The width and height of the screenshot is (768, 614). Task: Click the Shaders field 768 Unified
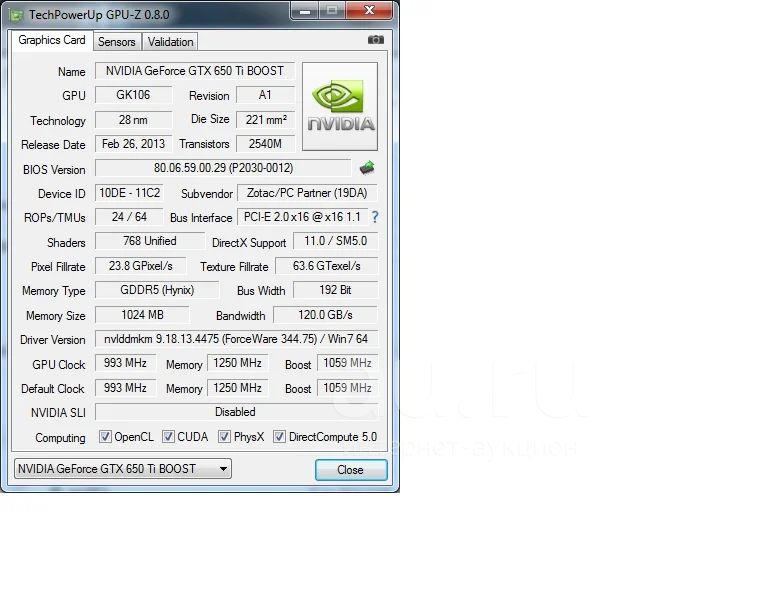(149, 241)
